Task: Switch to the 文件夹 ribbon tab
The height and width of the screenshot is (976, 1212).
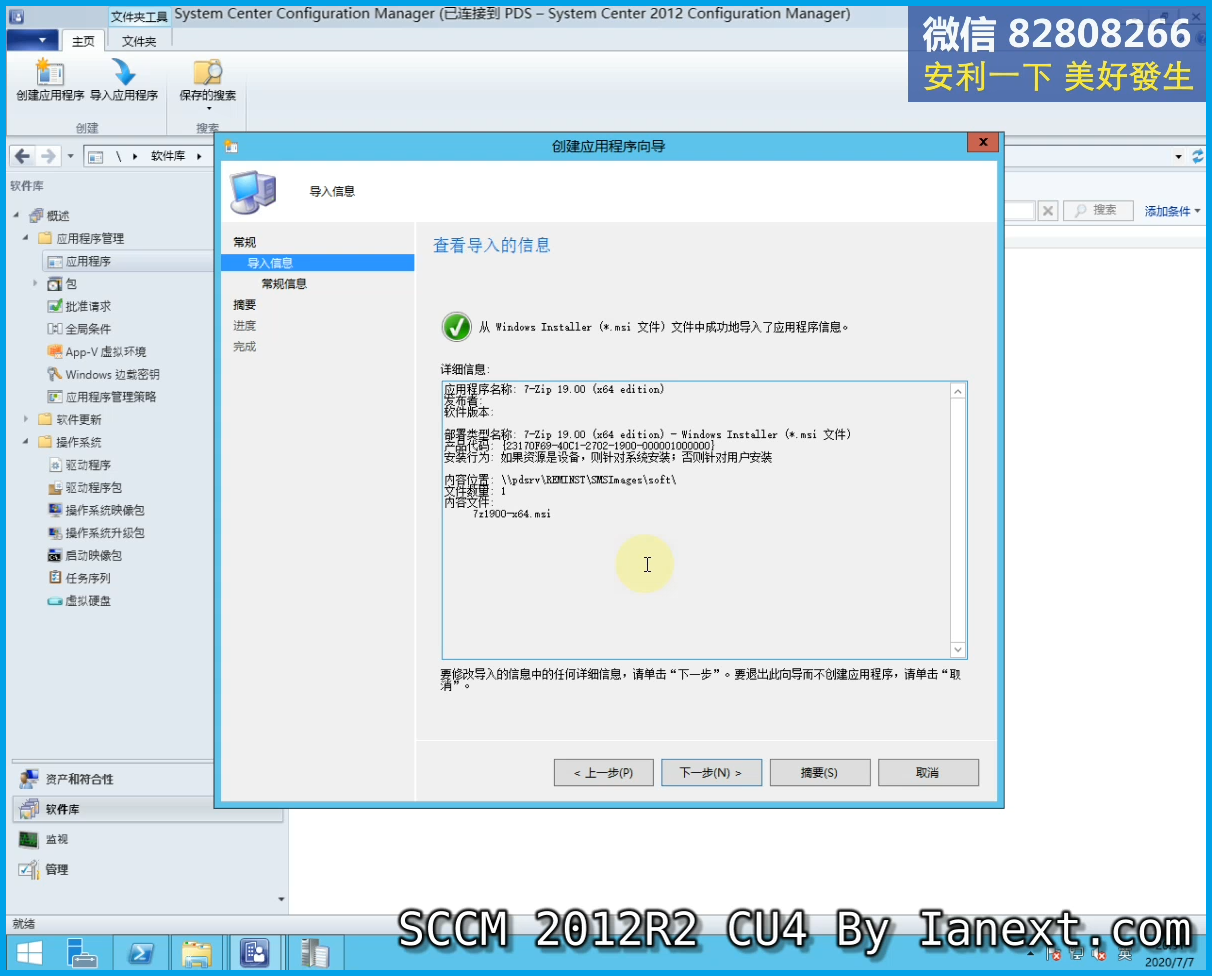Action: tap(139, 41)
